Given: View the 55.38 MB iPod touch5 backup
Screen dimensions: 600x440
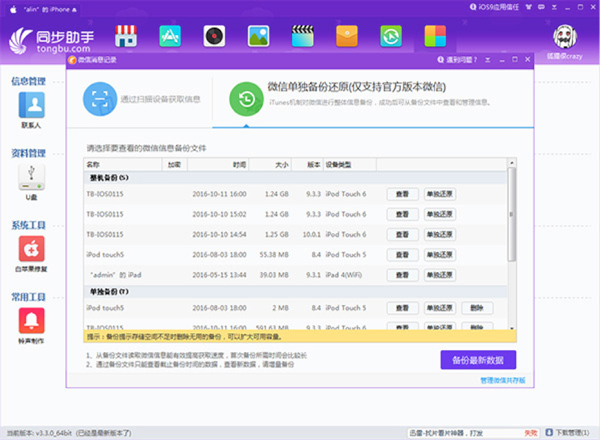Looking at the screenshot, I should tap(402, 255).
